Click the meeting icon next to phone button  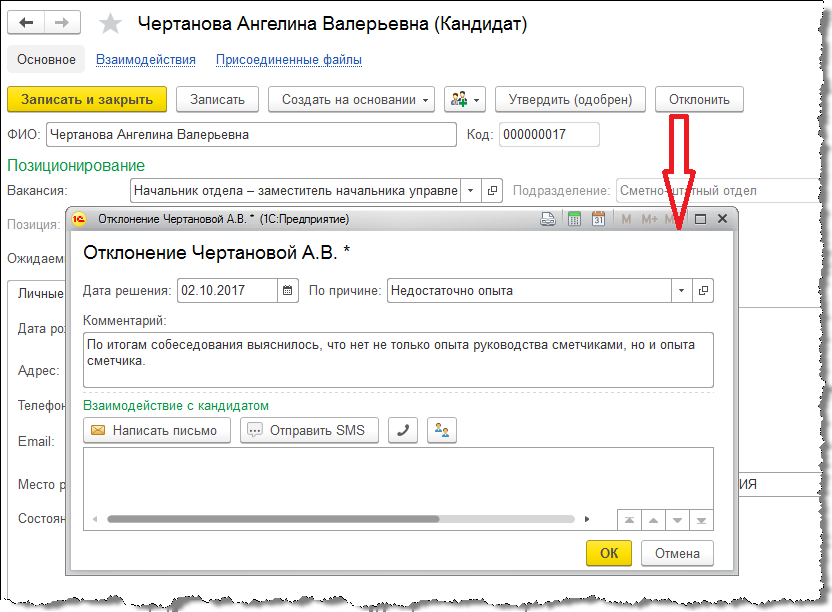[x=441, y=431]
